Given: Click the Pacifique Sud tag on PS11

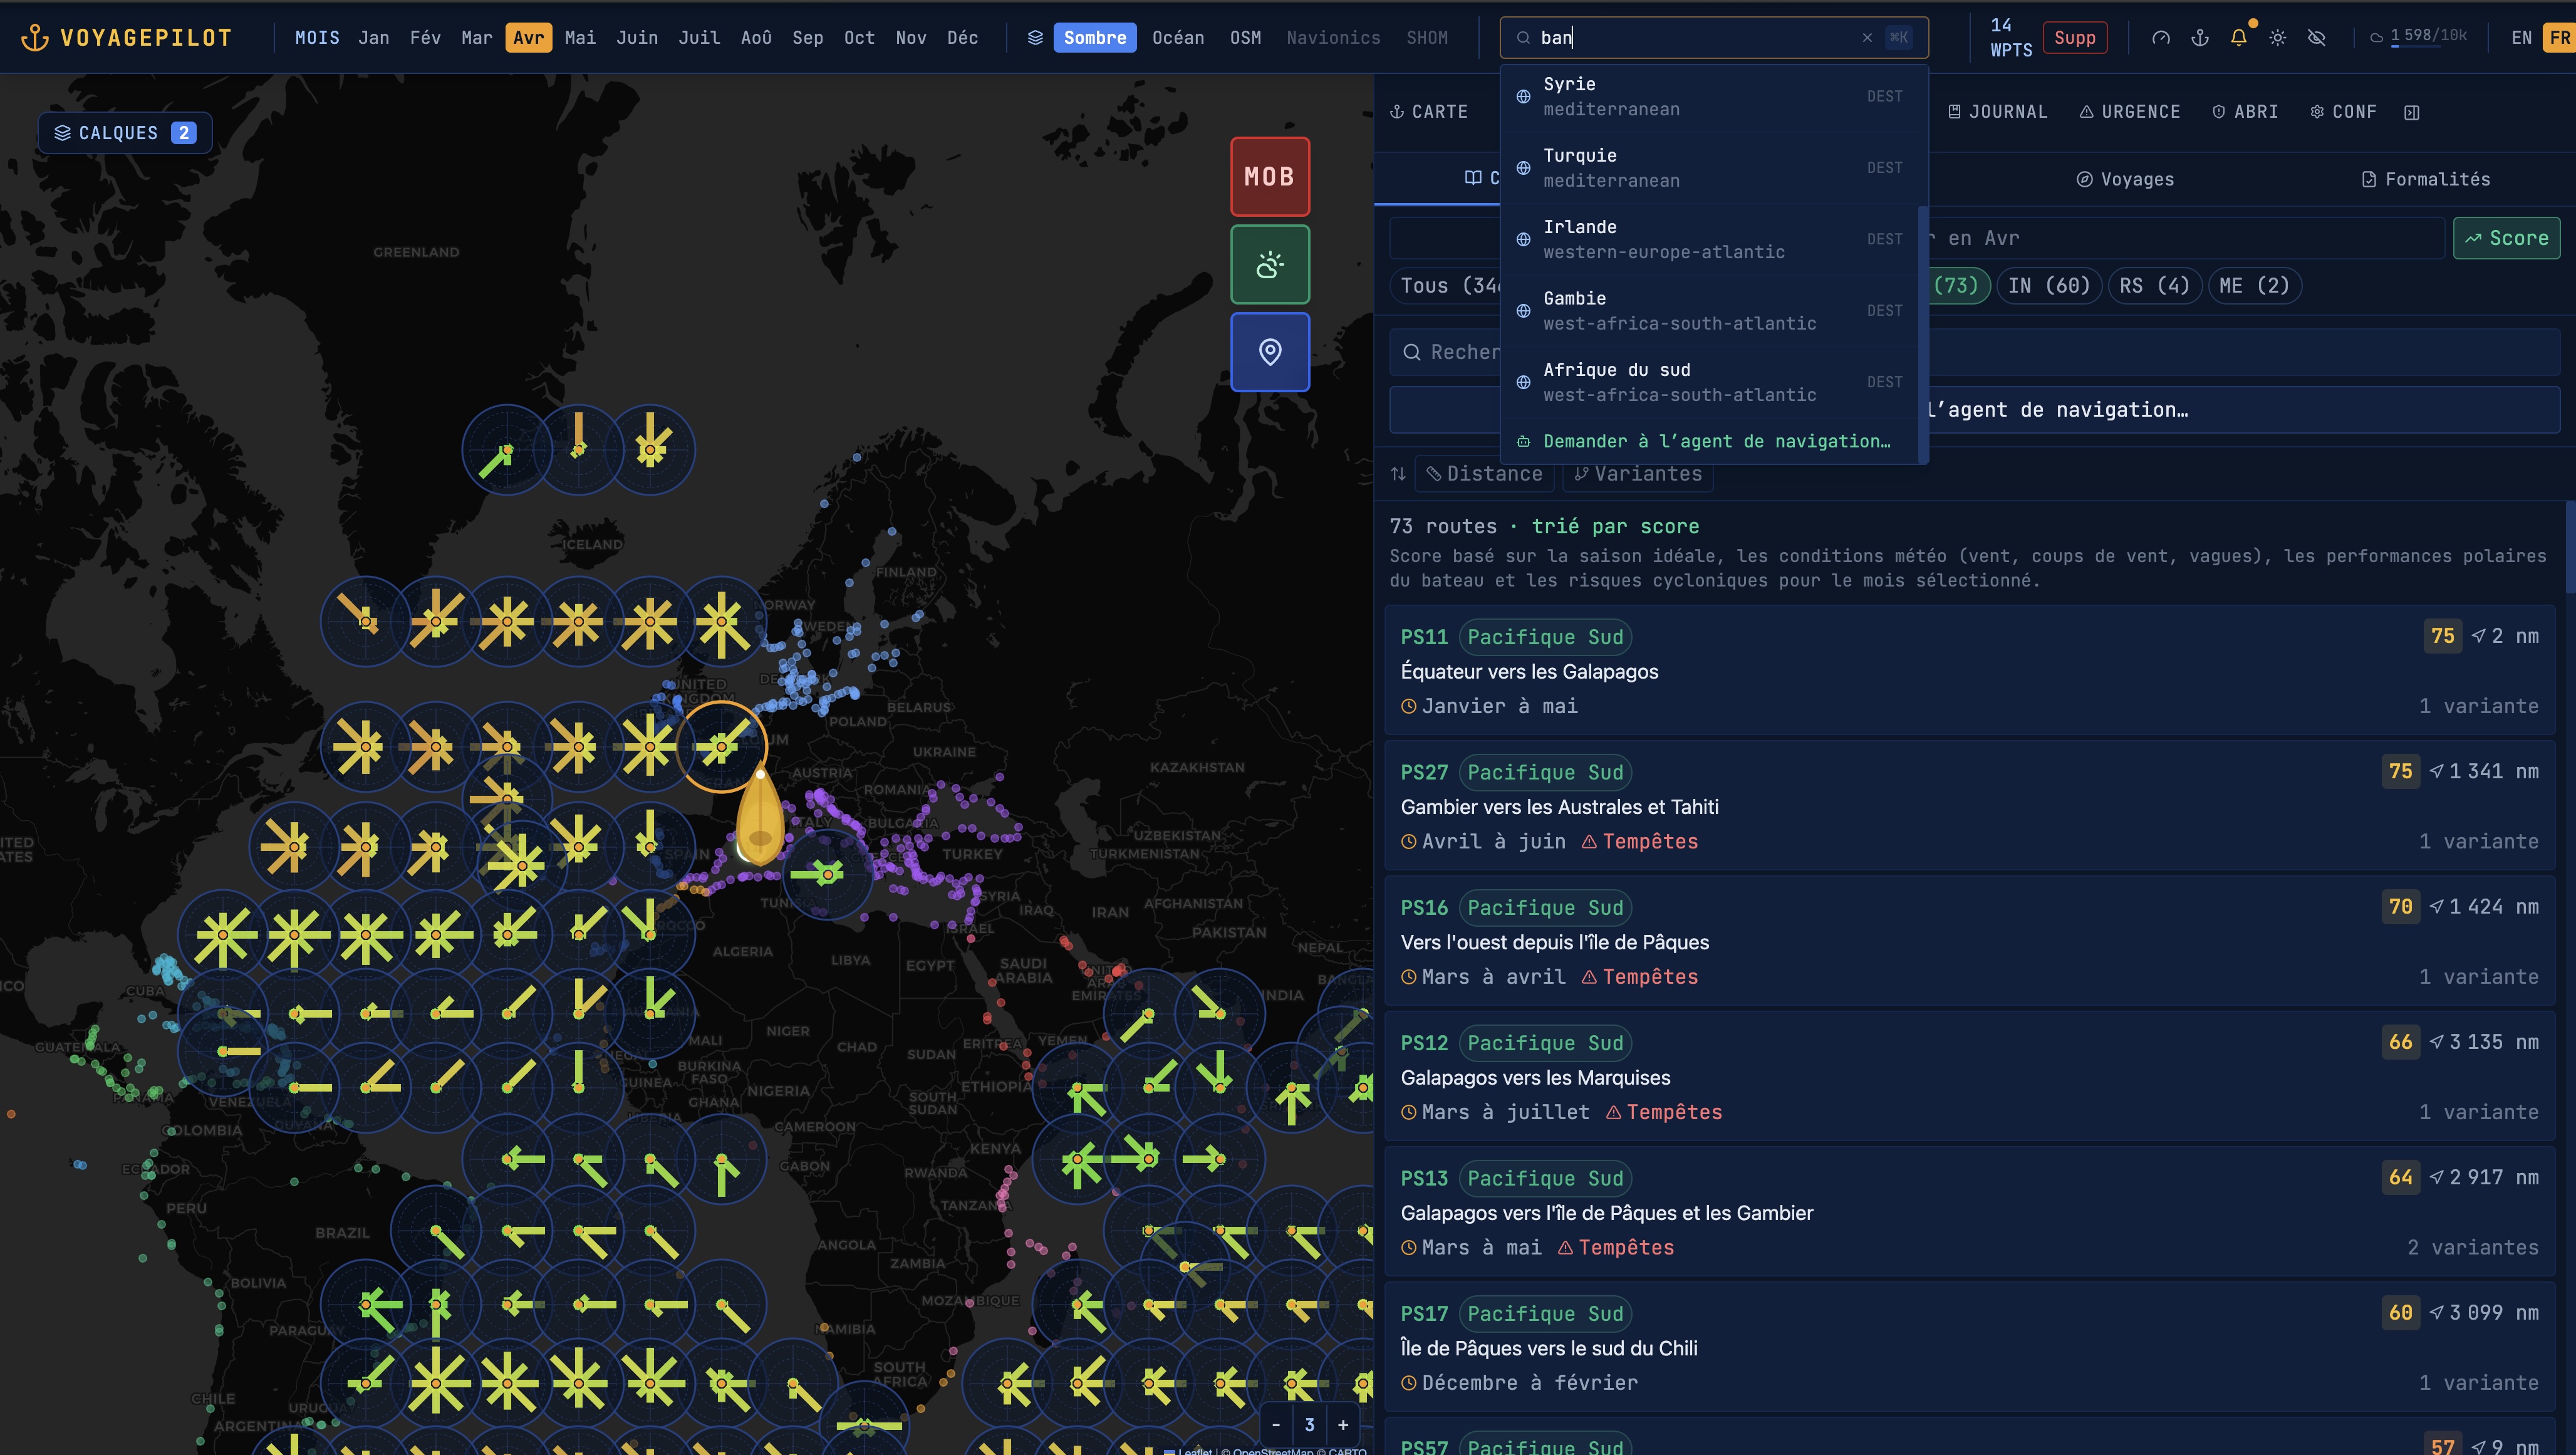Looking at the screenshot, I should [x=1545, y=637].
